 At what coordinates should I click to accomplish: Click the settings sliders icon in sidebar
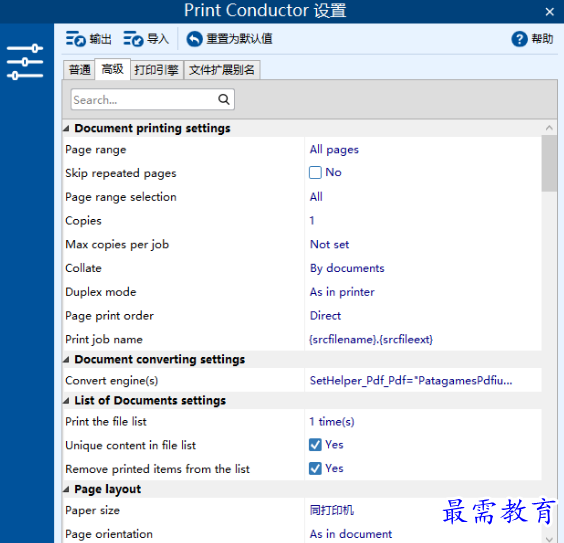(25, 62)
